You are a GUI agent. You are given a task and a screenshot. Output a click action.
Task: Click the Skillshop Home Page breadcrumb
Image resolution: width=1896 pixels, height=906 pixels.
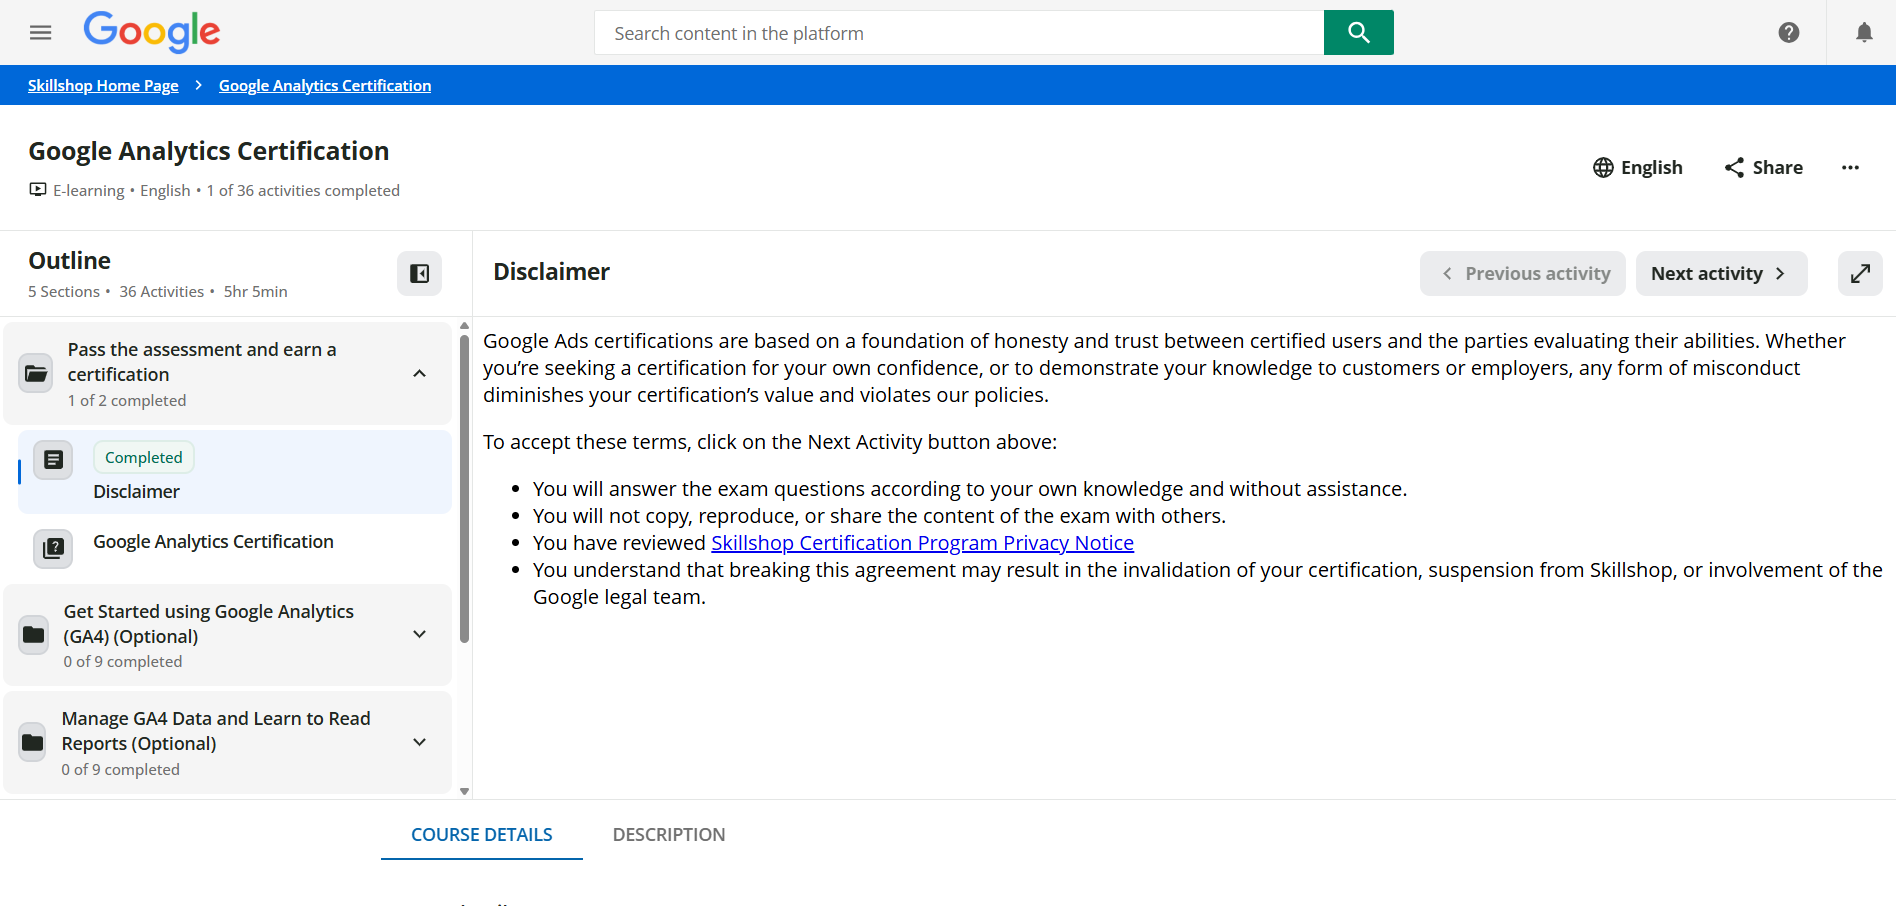[x=103, y=86]
